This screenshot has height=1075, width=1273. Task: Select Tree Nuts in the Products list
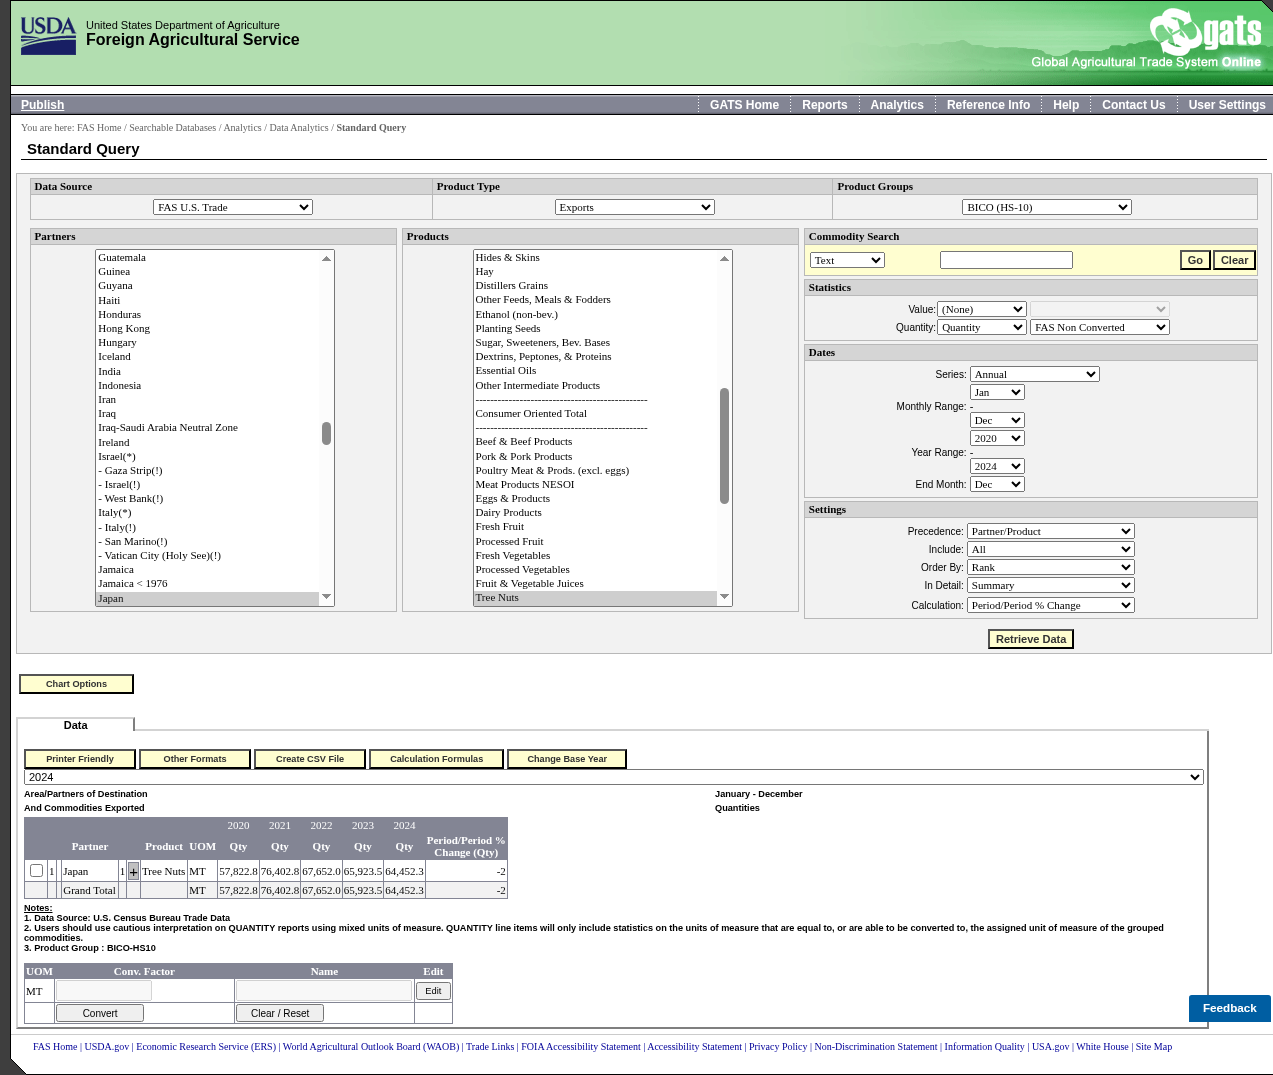tap(595, 598)
